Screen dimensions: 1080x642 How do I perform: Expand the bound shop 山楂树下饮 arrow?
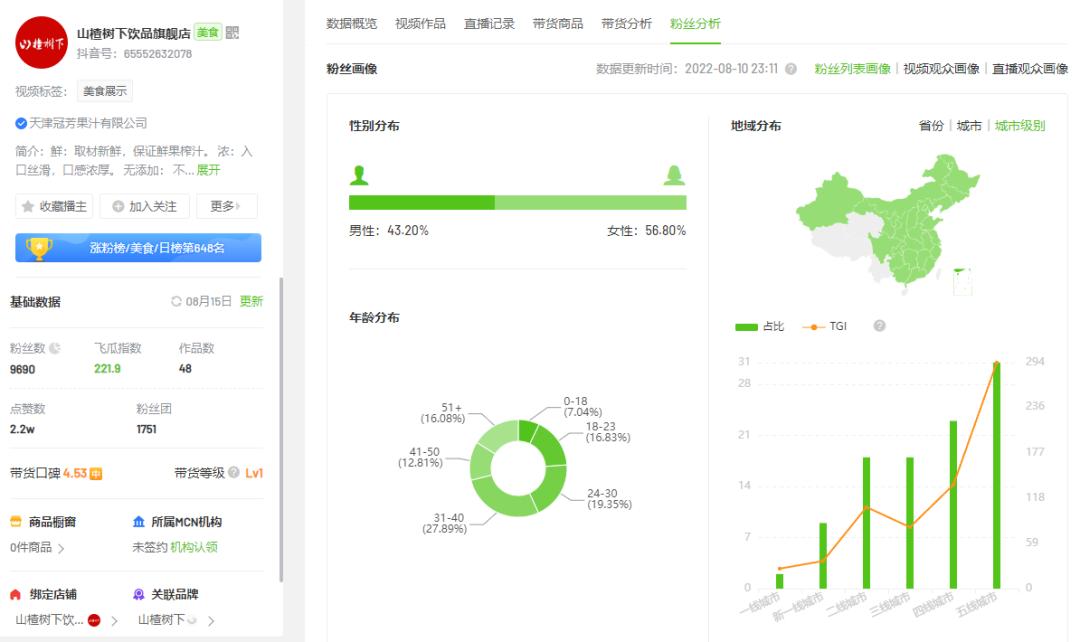[115, 618]
